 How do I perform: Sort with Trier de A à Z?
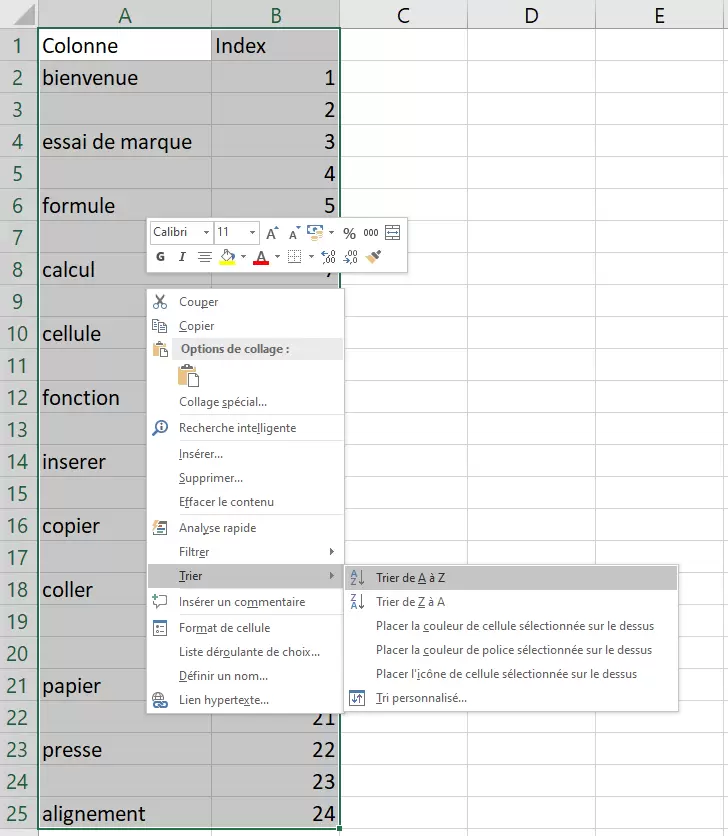[511, 578]
